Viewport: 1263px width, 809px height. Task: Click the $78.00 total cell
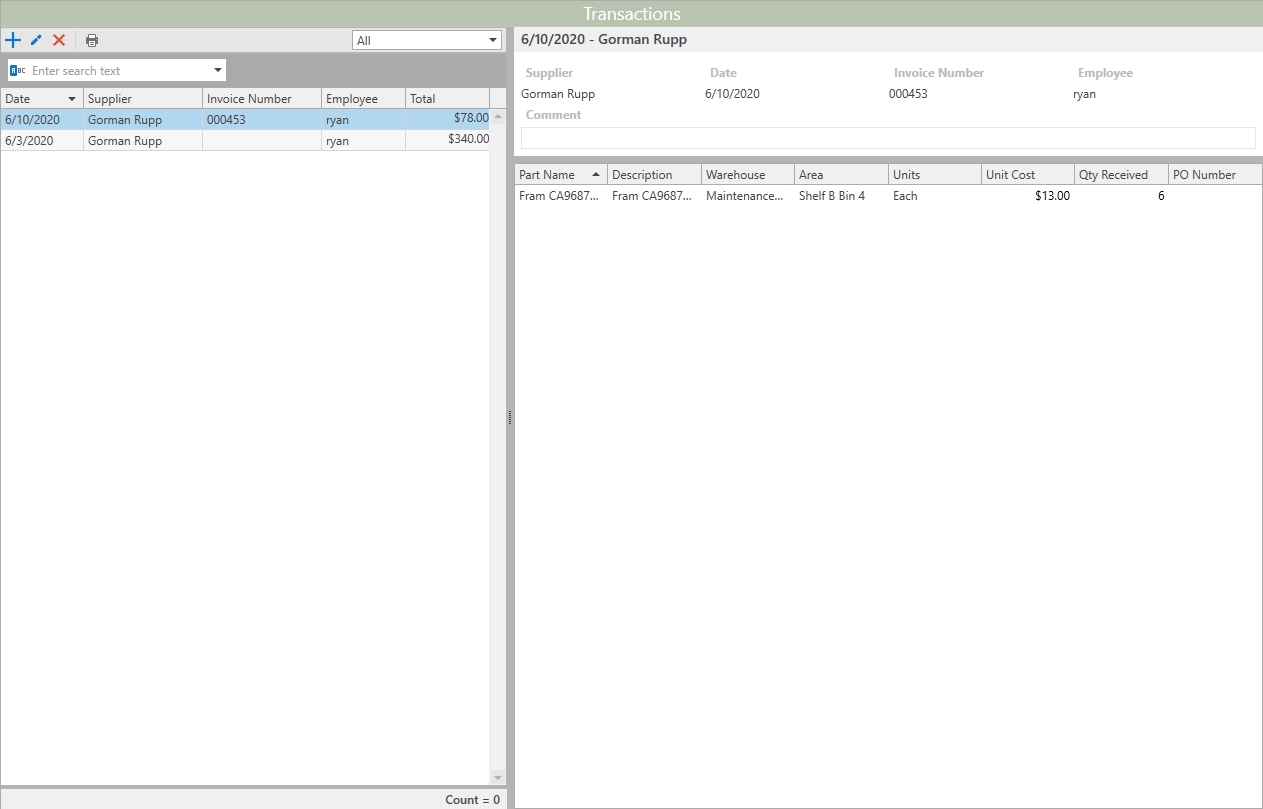(447, 119)
